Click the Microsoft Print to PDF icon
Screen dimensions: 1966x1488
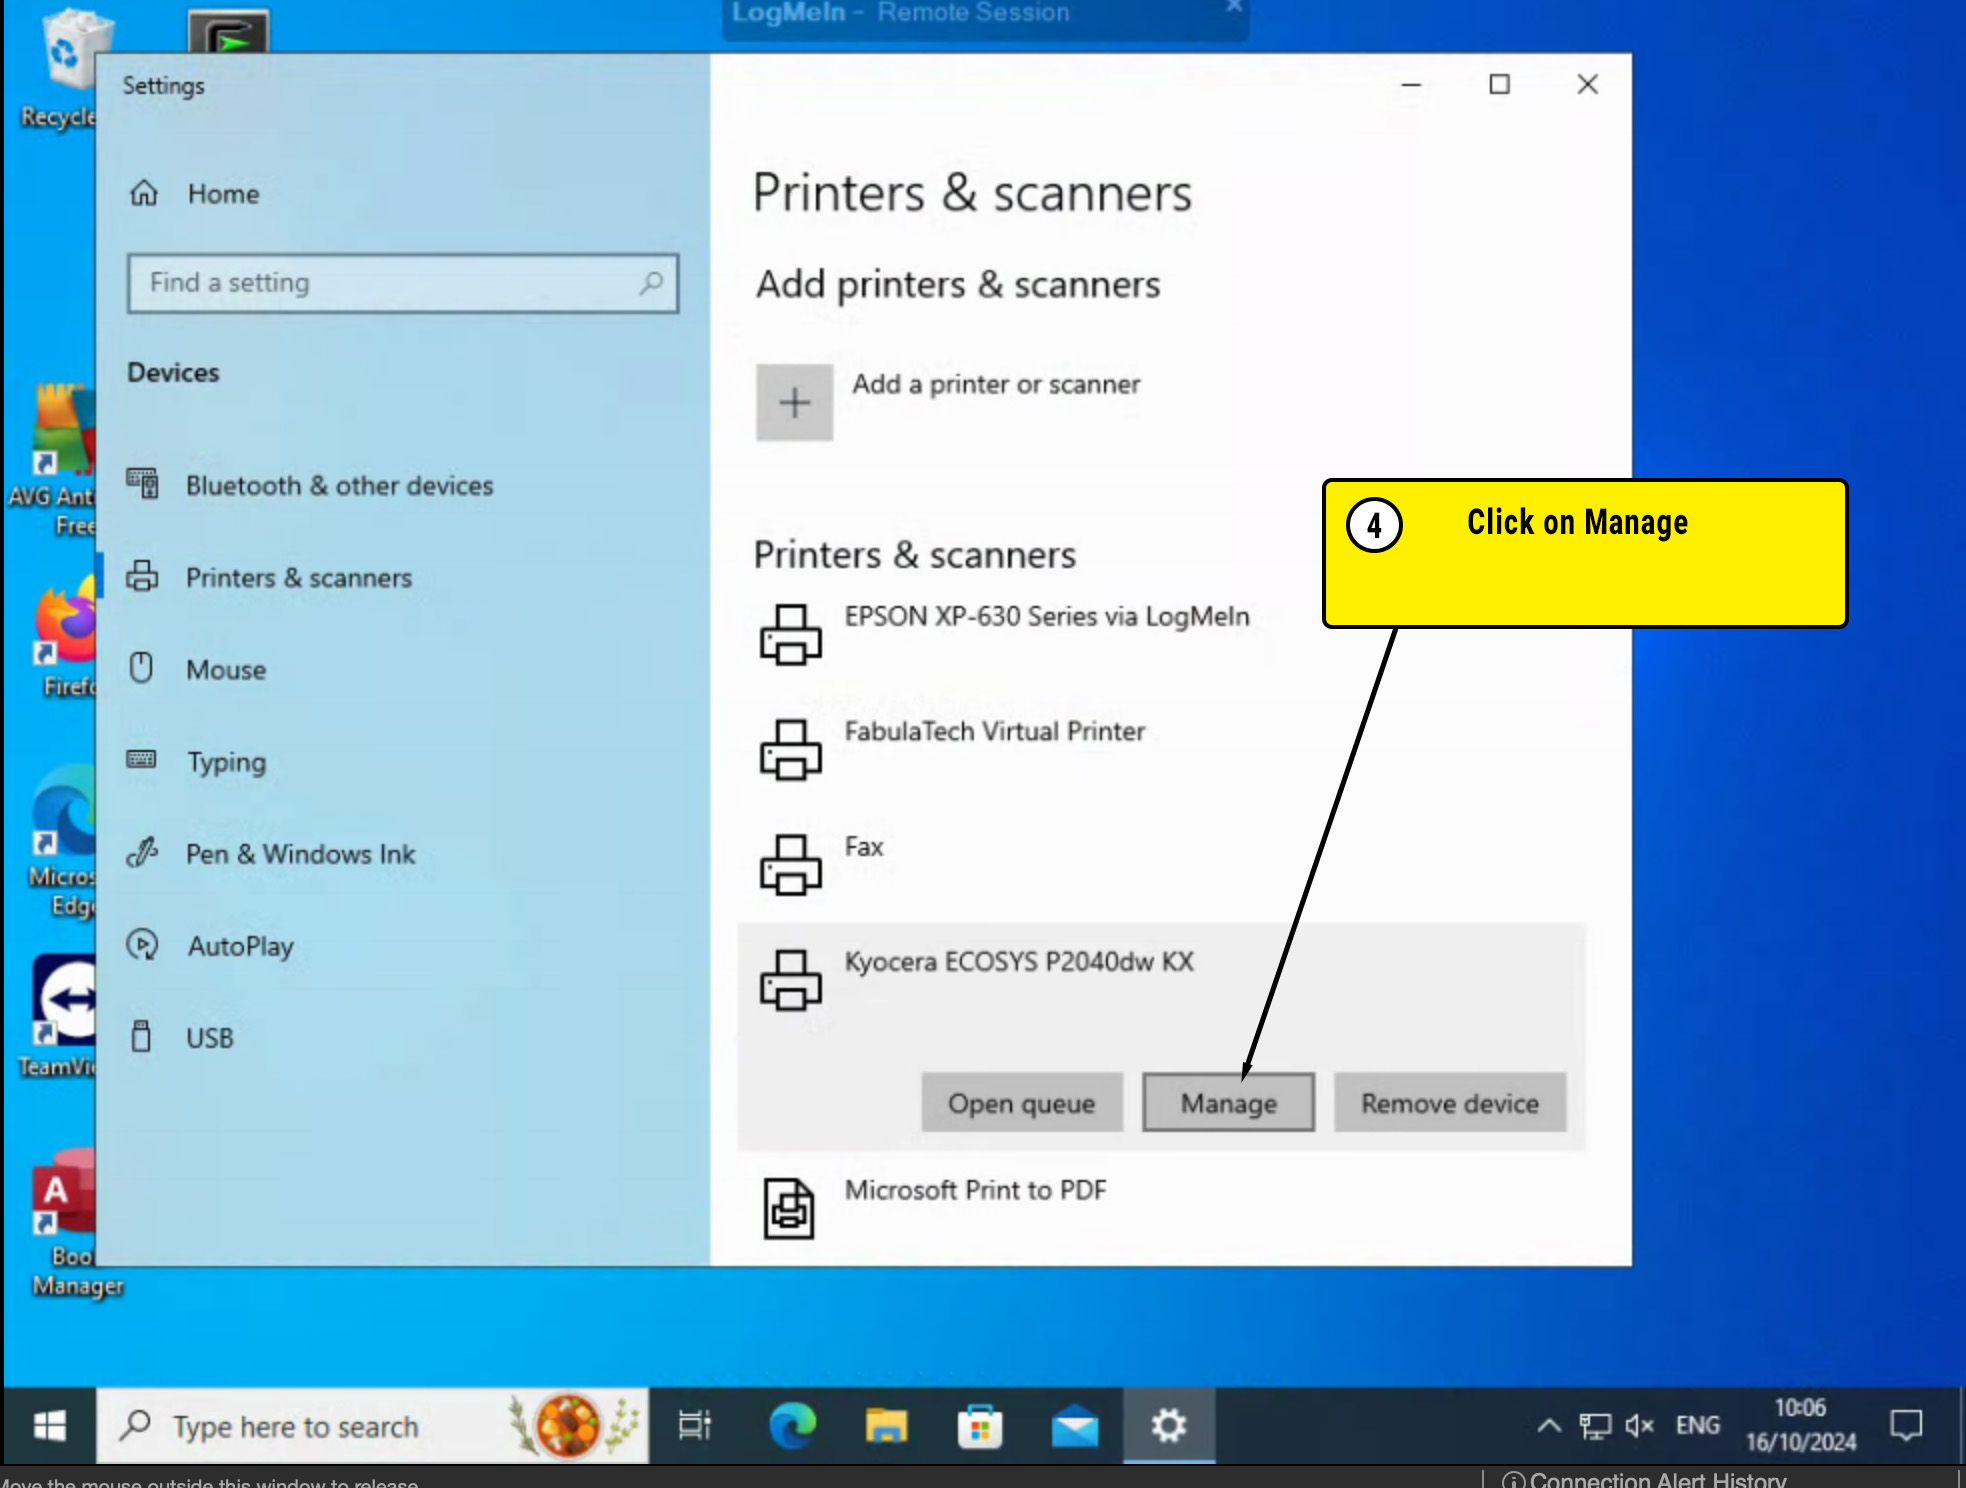(789, 1208)
